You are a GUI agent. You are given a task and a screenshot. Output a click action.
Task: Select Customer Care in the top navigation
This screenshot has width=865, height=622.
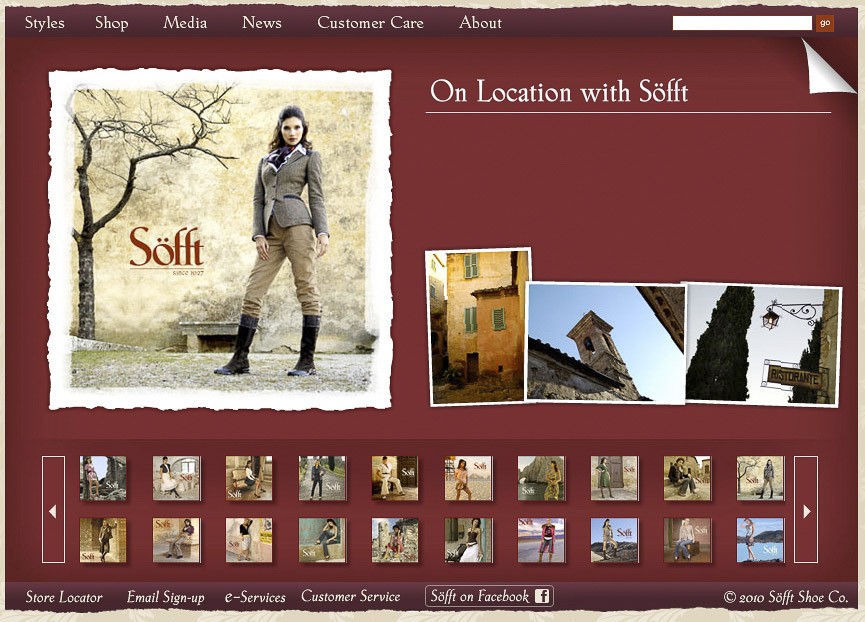(x=370, y=23)
